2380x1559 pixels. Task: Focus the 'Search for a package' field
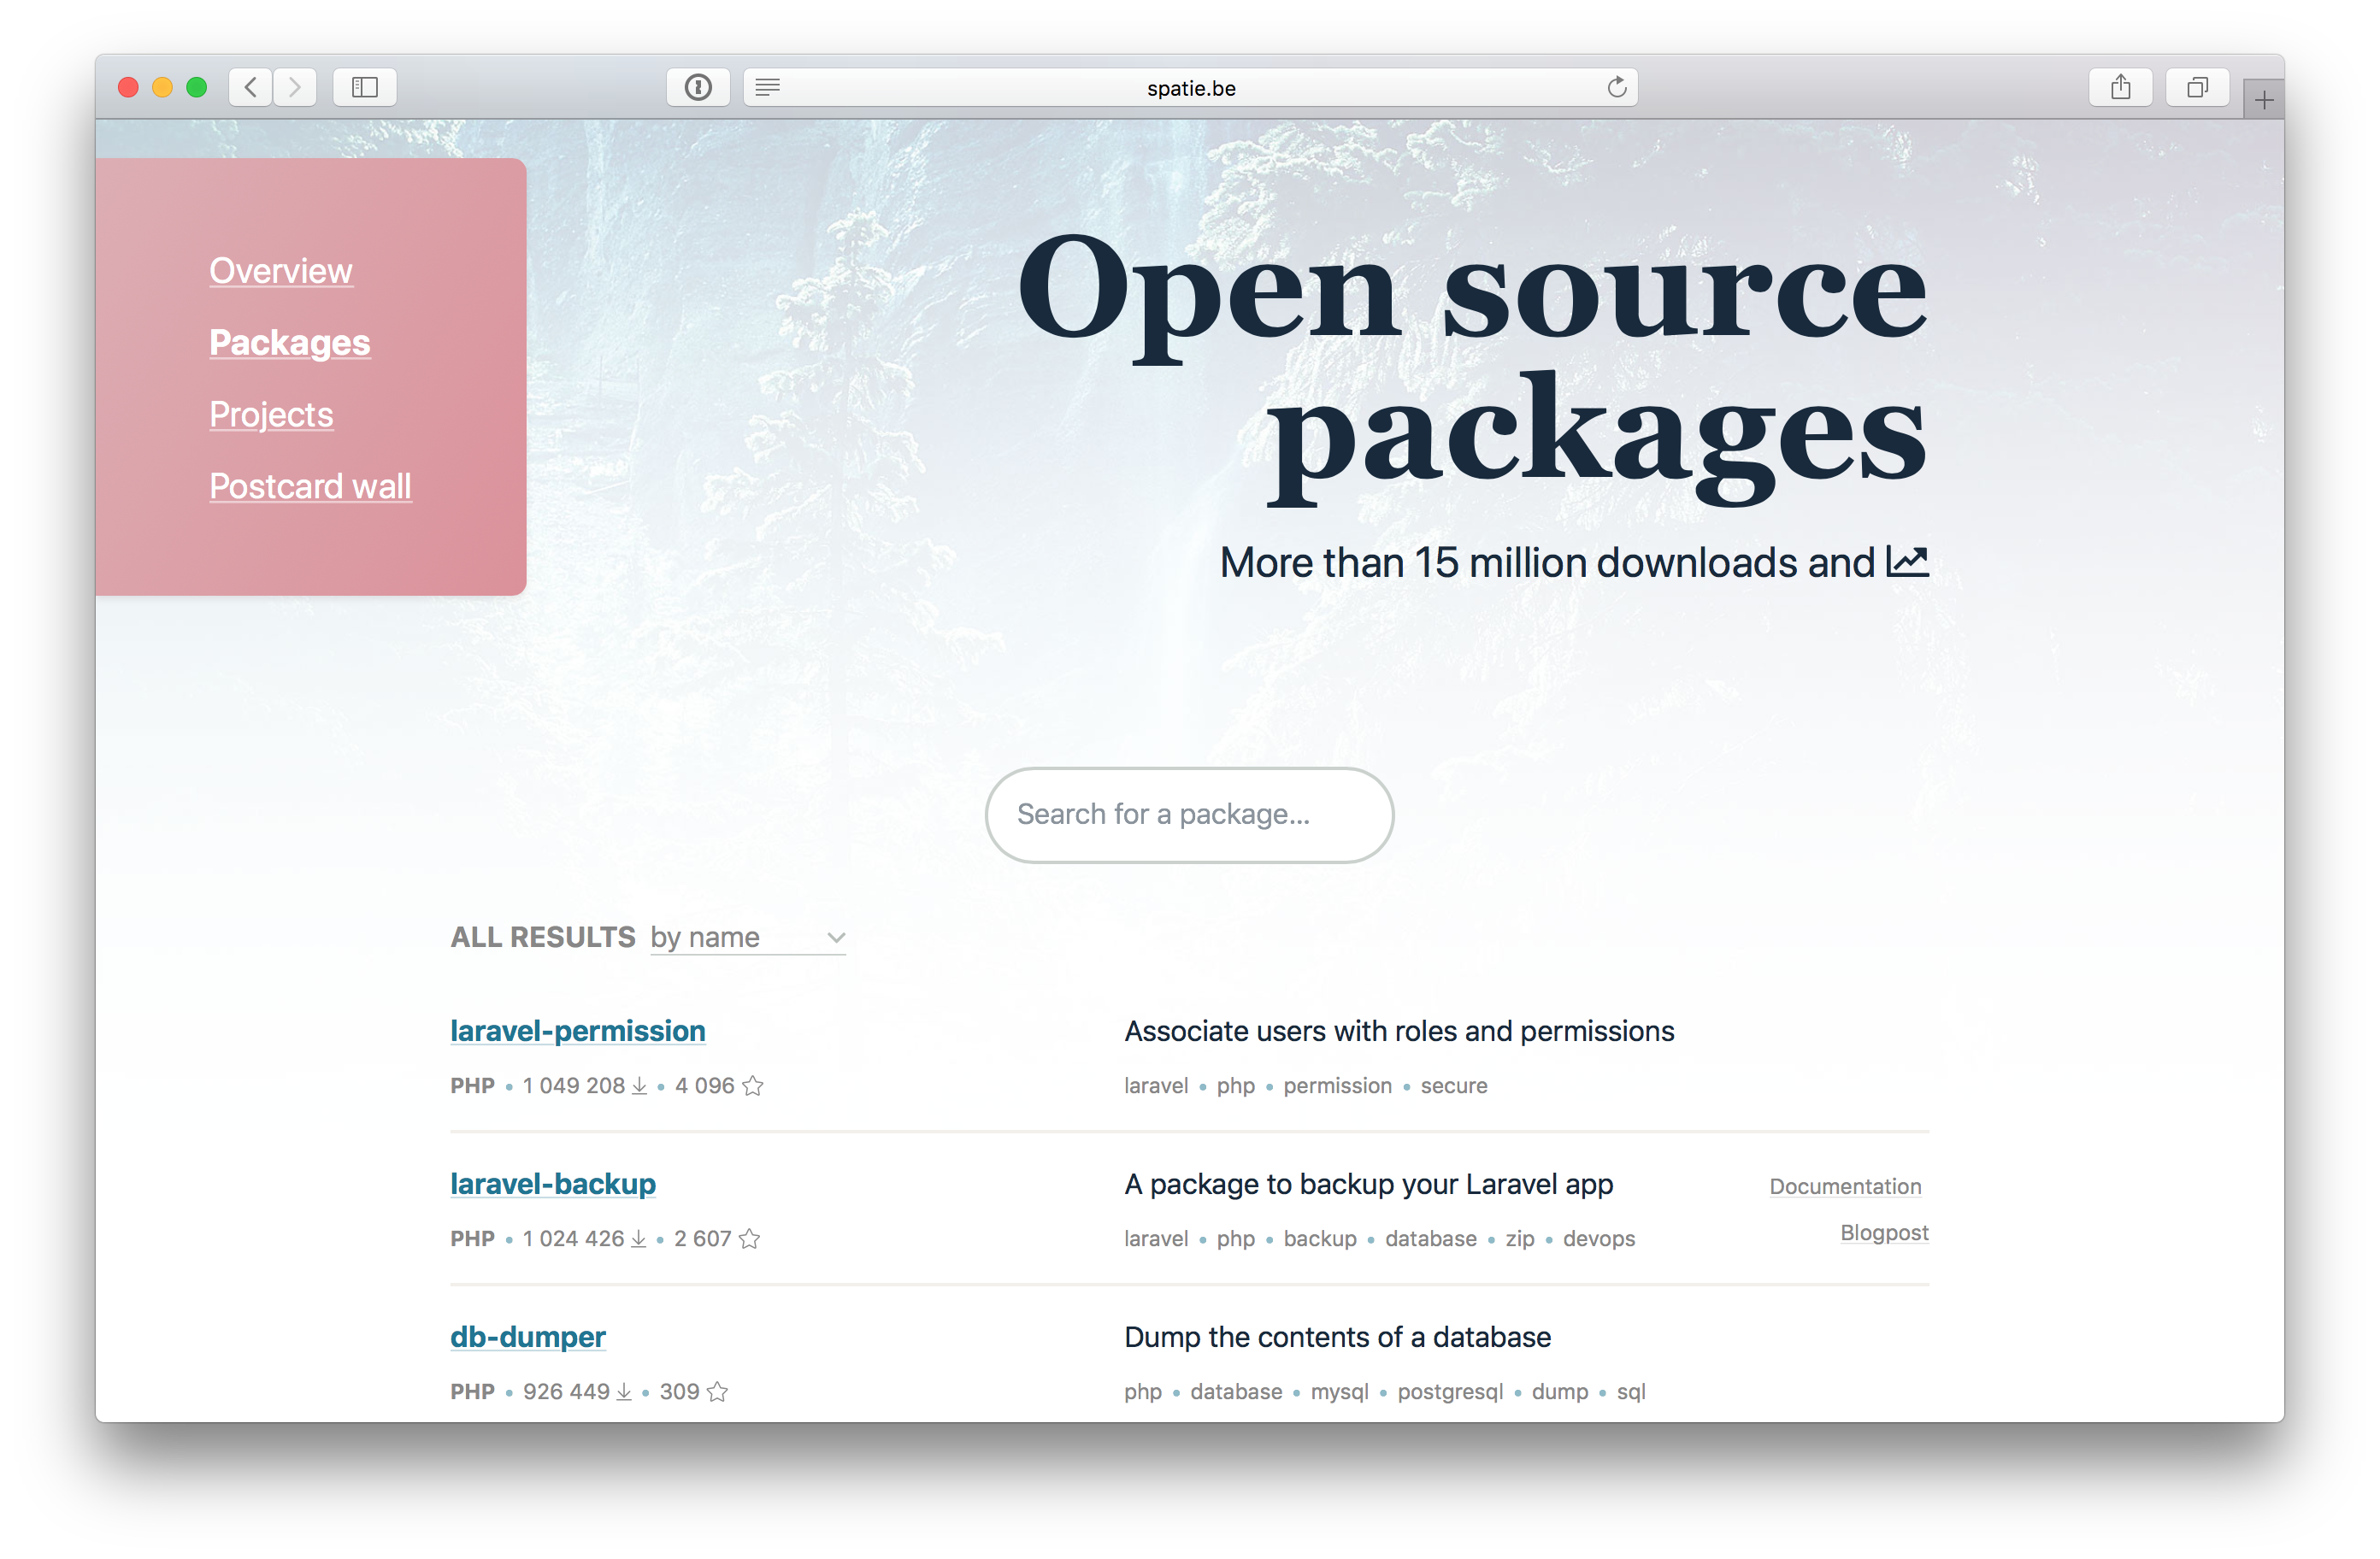pyautogui.click(x=1189, y=815)
